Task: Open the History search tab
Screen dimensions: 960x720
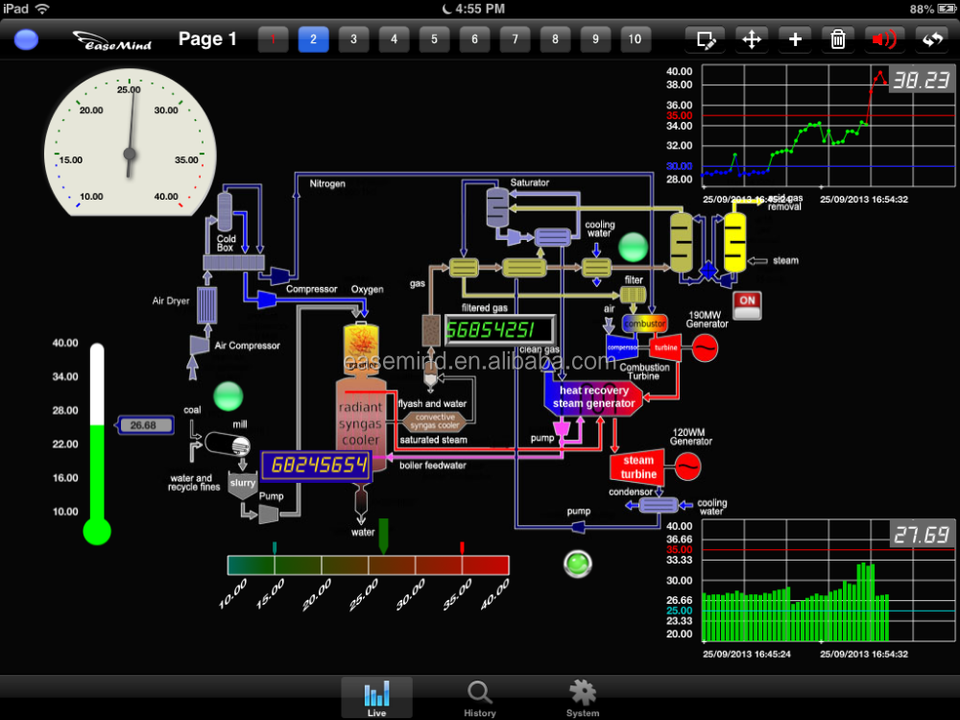Action: pos(480,698)
